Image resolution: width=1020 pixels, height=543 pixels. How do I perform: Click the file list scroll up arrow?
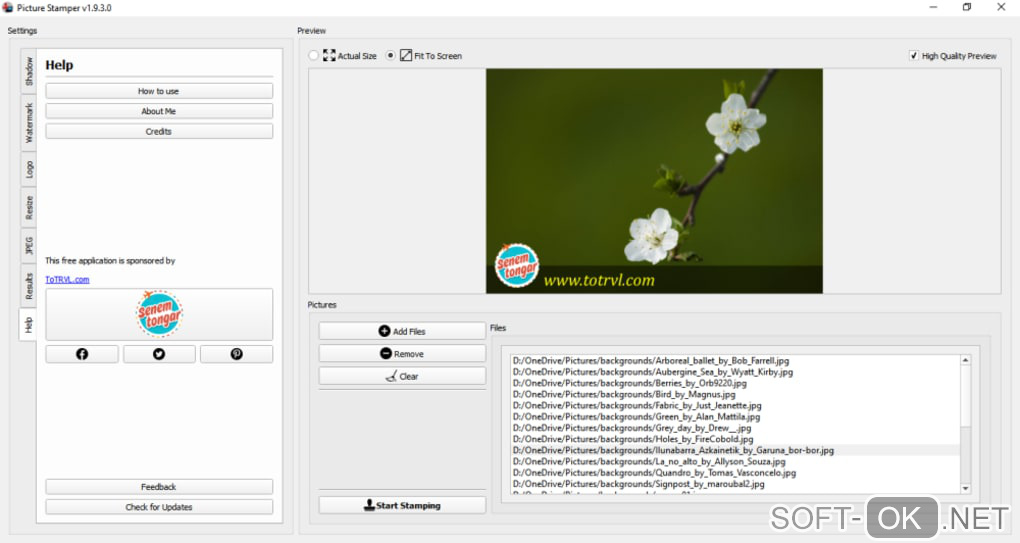[965, 360]
